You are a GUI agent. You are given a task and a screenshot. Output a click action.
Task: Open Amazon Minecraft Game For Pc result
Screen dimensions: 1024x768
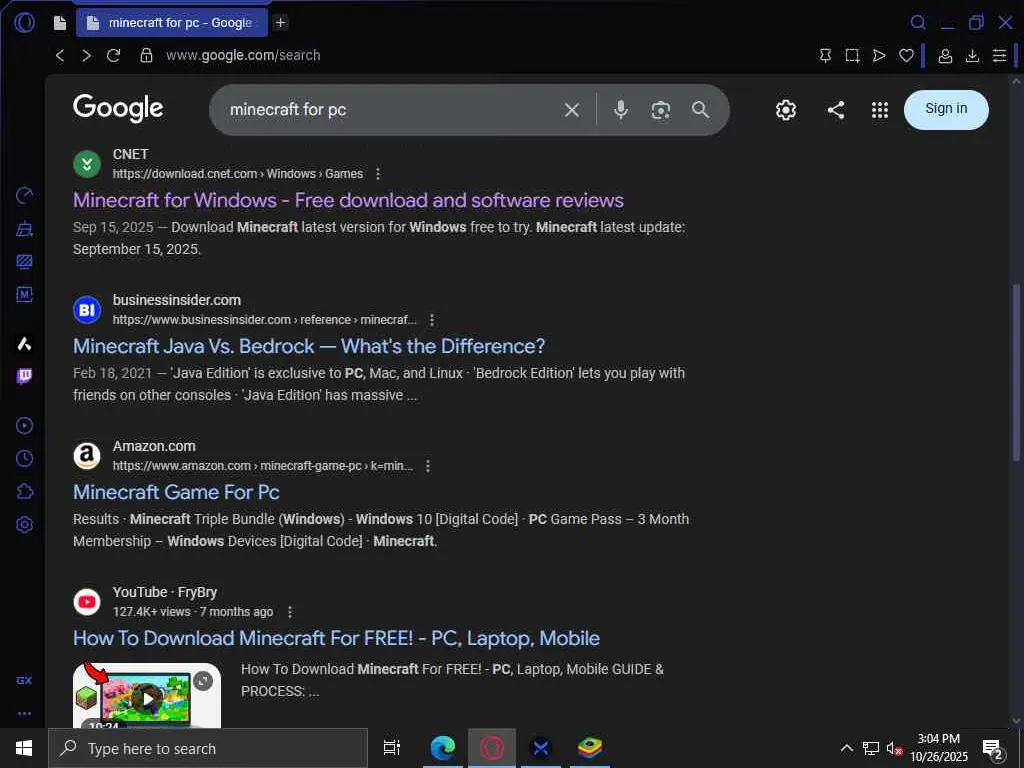[176, 492]
